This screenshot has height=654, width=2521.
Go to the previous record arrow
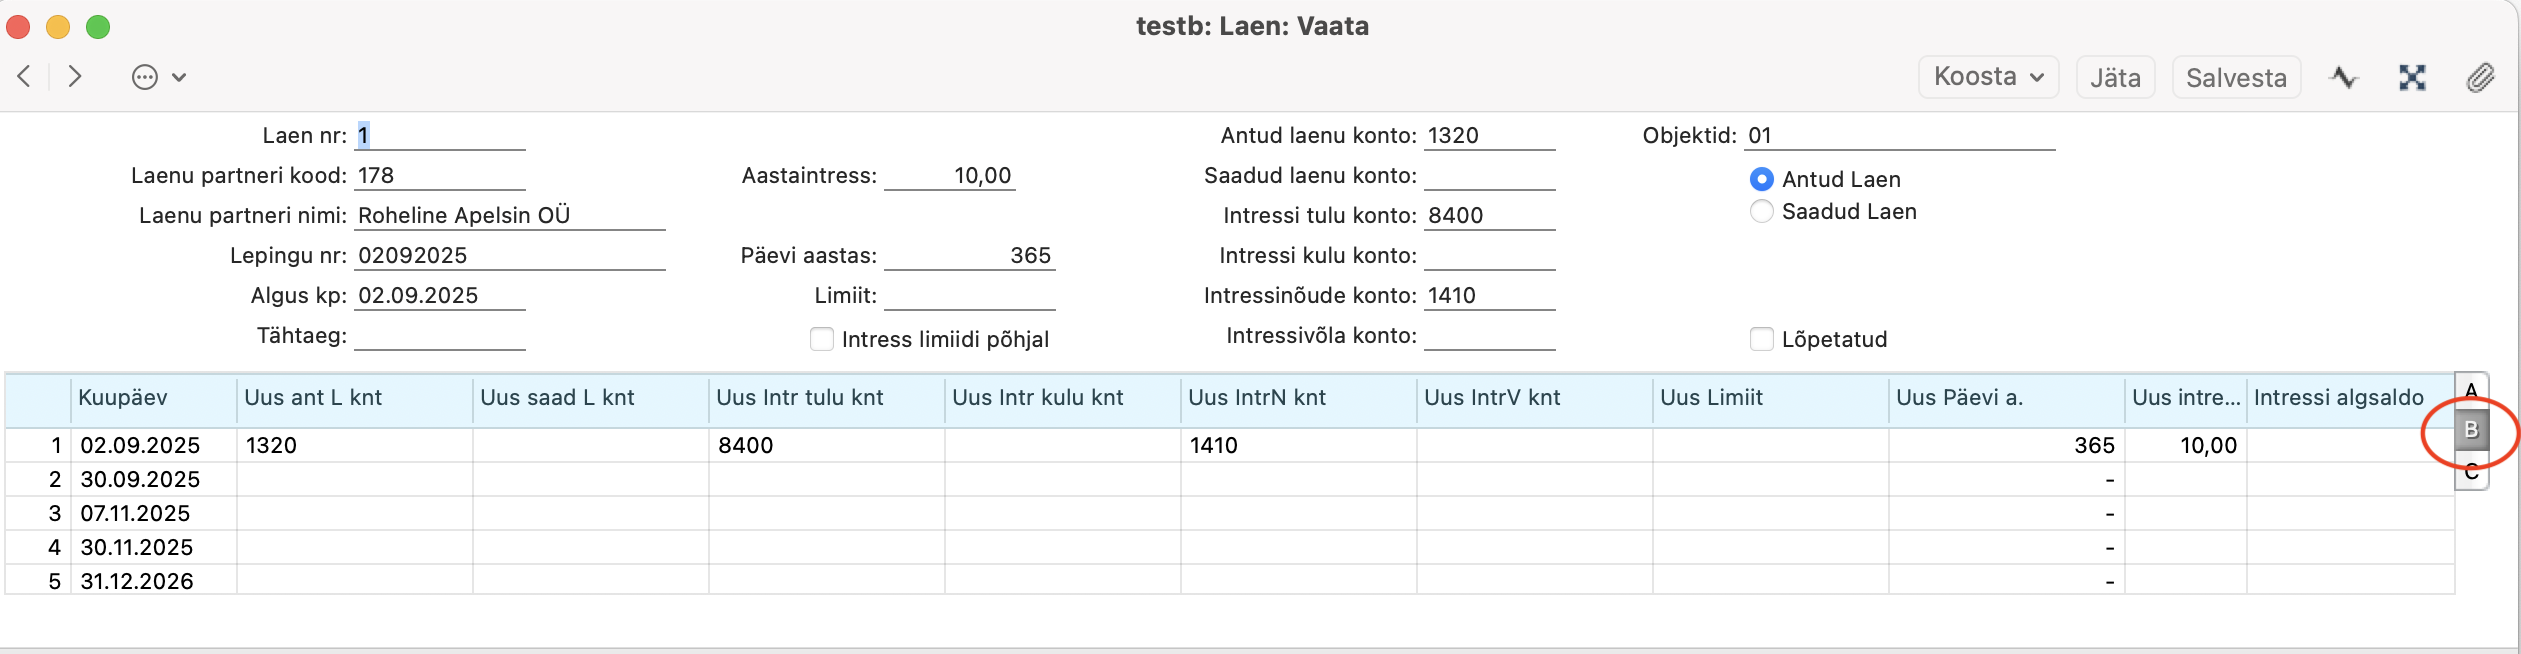point(25,77)
